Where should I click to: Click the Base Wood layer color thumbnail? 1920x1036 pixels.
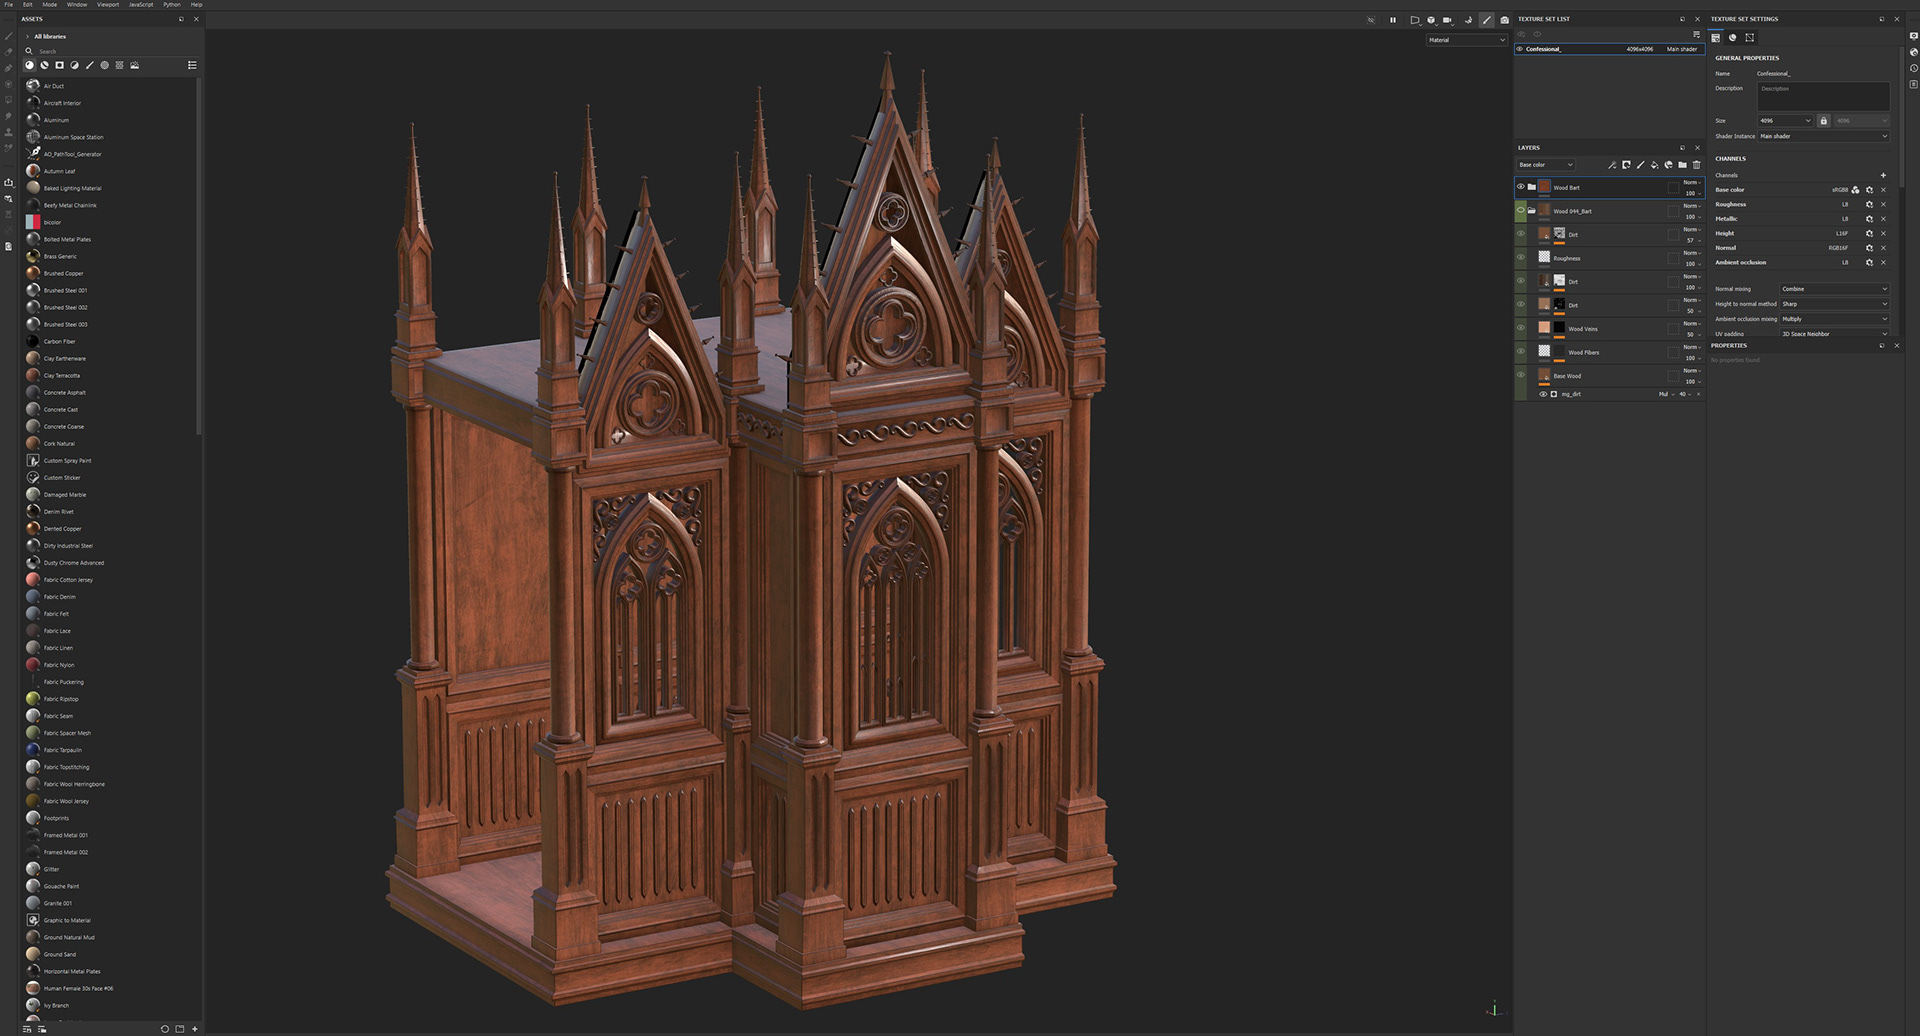pos(1544,376)
